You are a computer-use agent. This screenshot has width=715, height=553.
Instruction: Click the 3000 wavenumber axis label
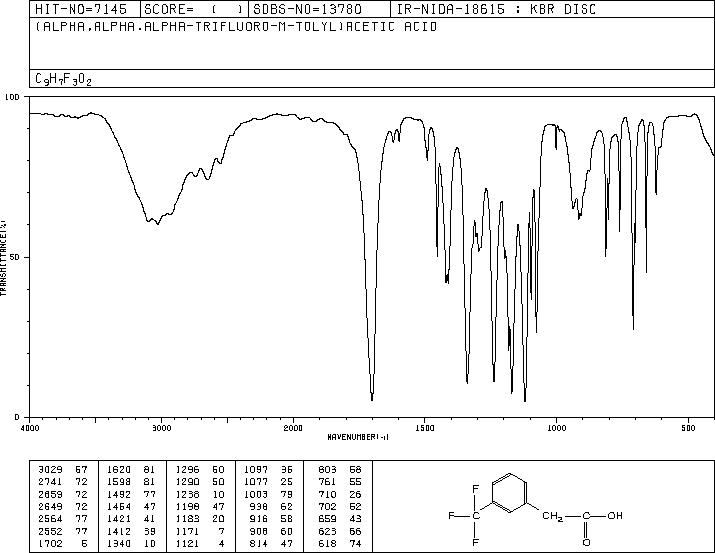(x=161, y=428)
